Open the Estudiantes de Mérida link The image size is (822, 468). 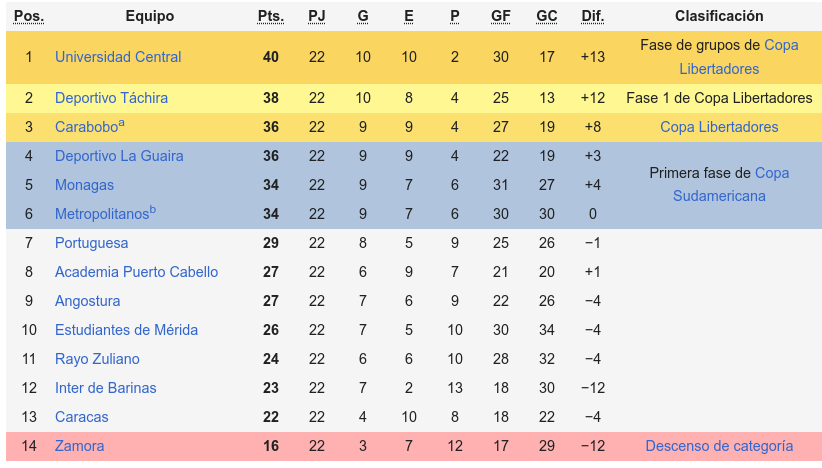click(126, 330)
